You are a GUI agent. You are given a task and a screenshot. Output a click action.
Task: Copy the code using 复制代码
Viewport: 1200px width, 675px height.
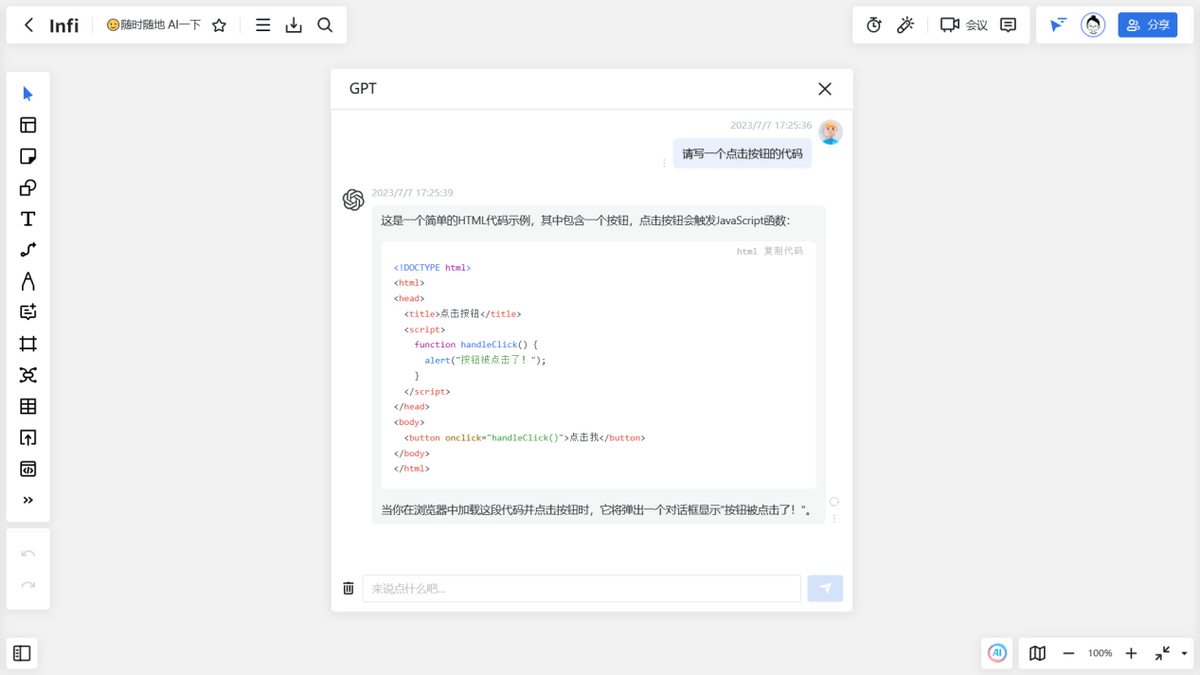click(x=785, y=251)
